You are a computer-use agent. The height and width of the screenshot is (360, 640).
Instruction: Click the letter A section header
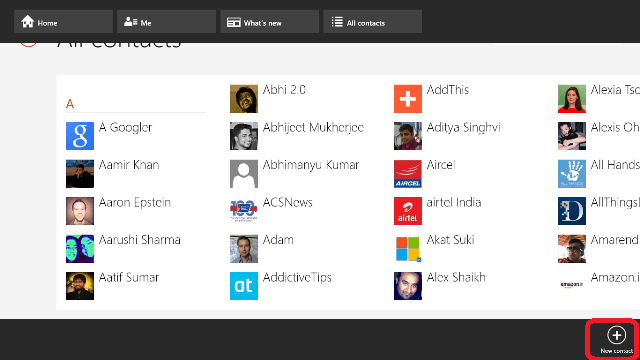(70, 104)
